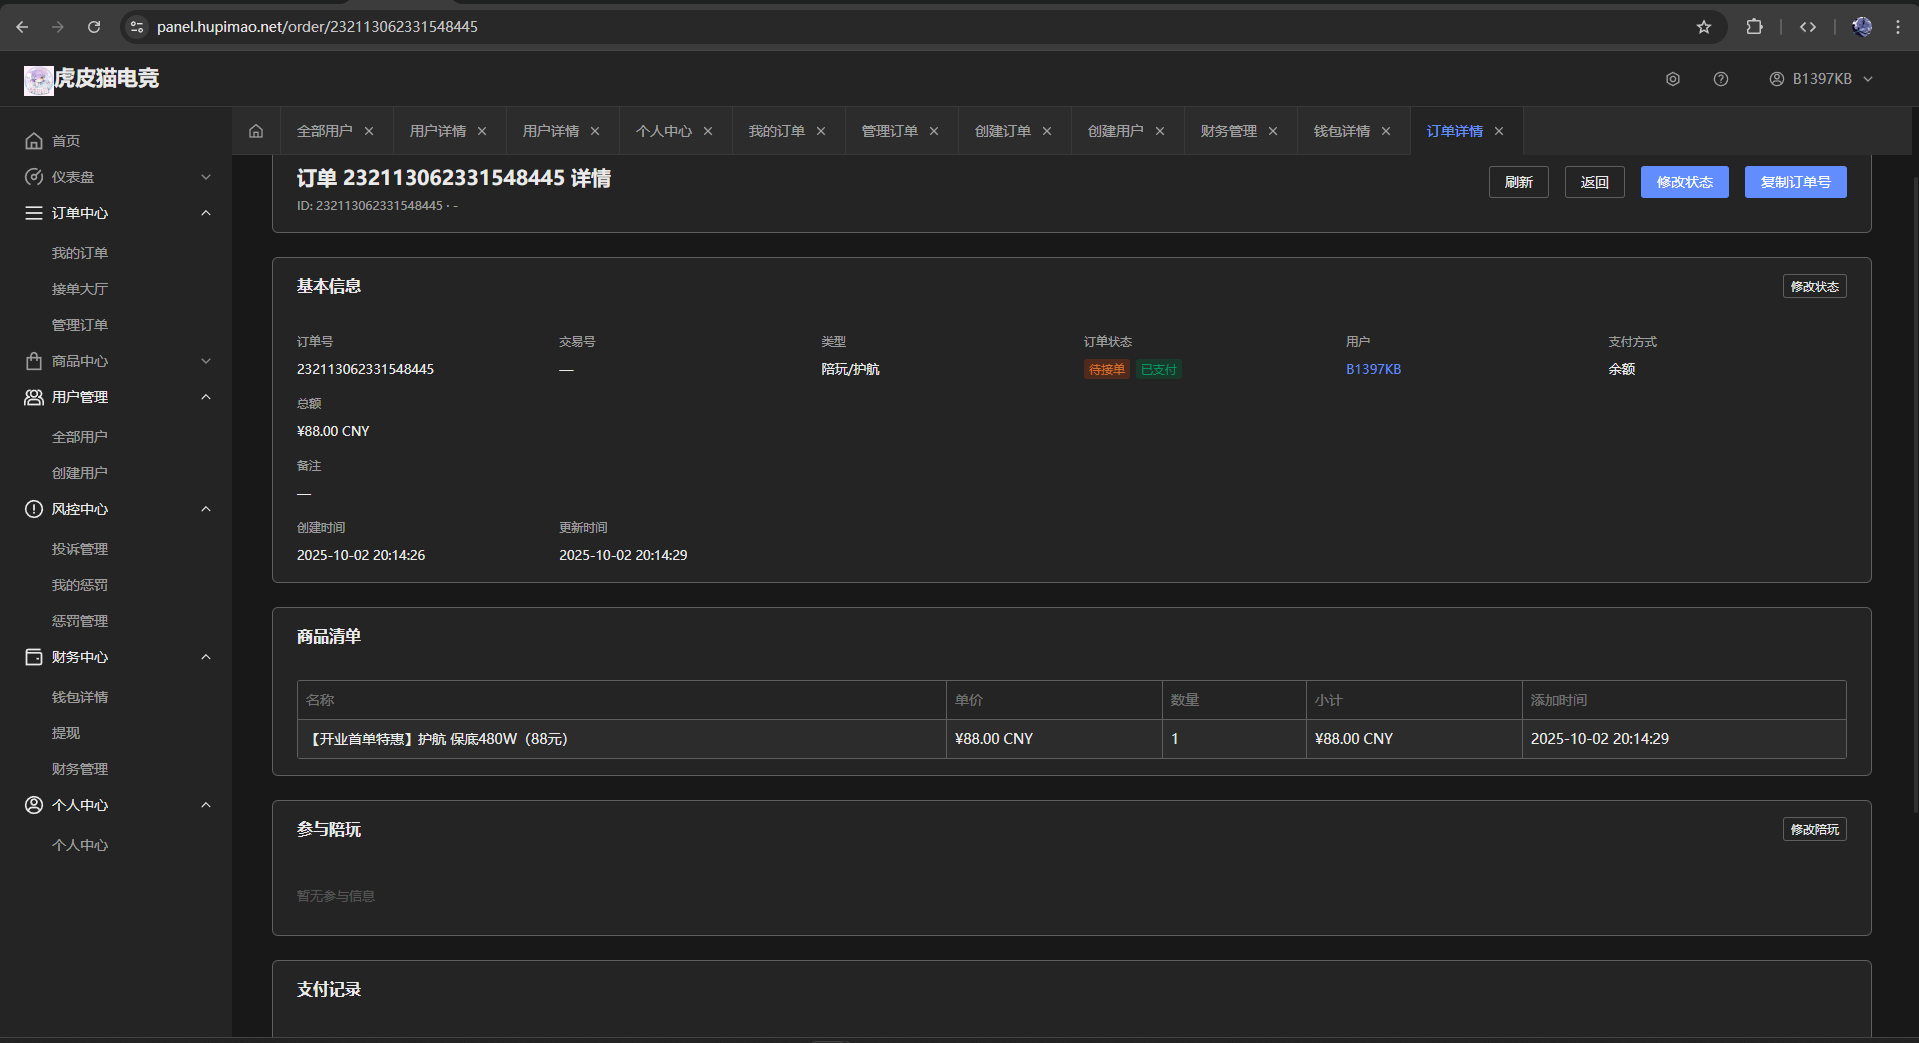Open the B1397KB account dropdown
1919x1043 pixels.
click(x=1821, y=79)
